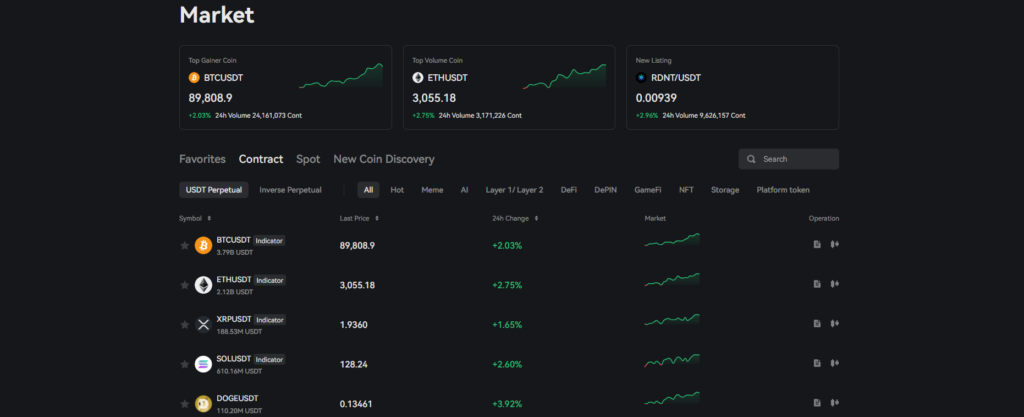Image resolution: width=1024 pixels, height=417 pixels.
Task: Open XRPUSDT market sparkline in table
Action: (672, 321)
